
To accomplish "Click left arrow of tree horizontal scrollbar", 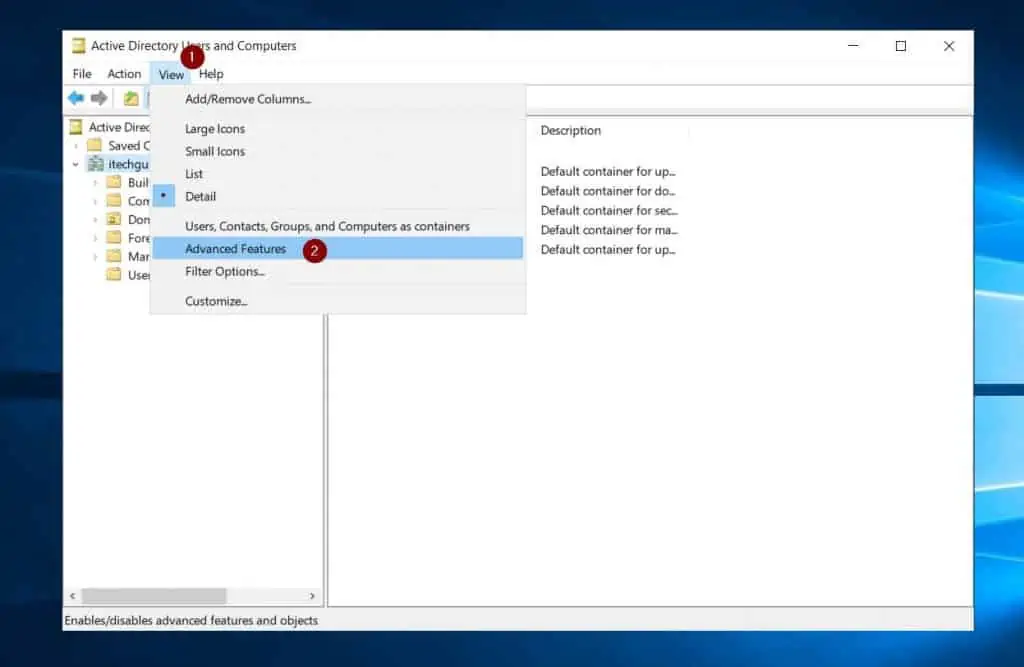I will 72,596.
